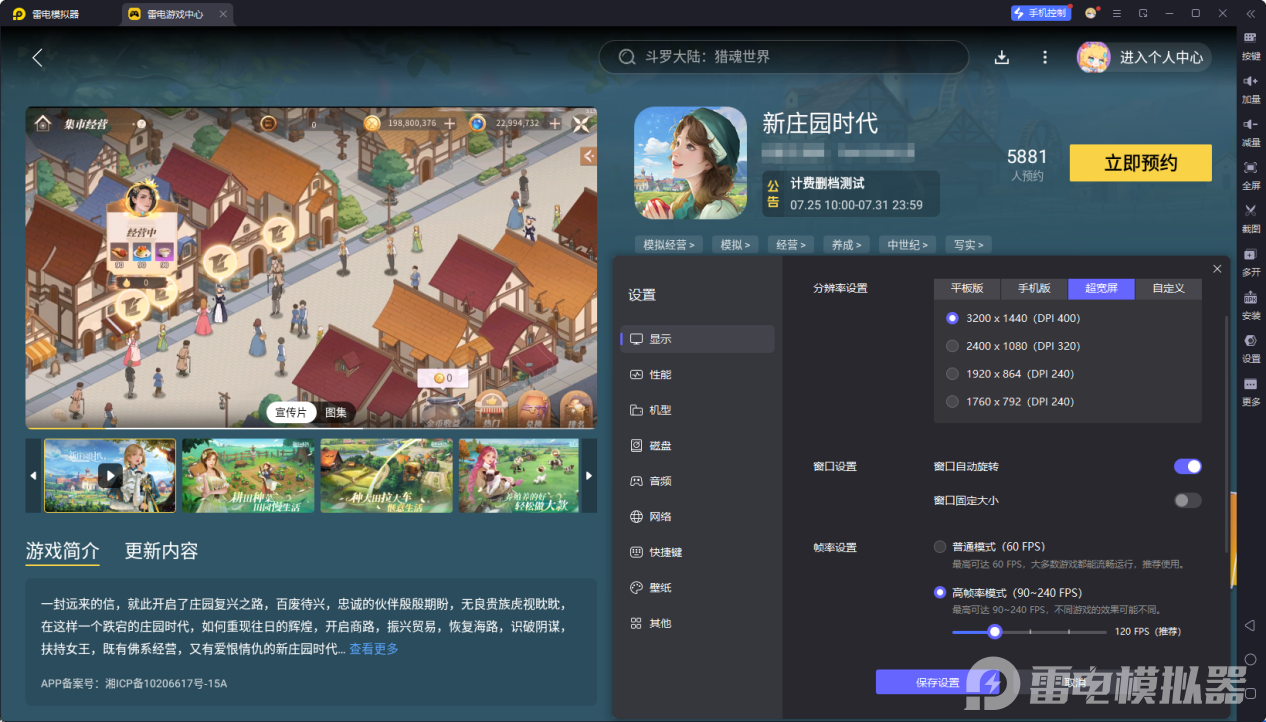The width and height of the screenshot is (1266, 722).
Task: Switch to 自定义 resolution tab
Action: 1168,288
